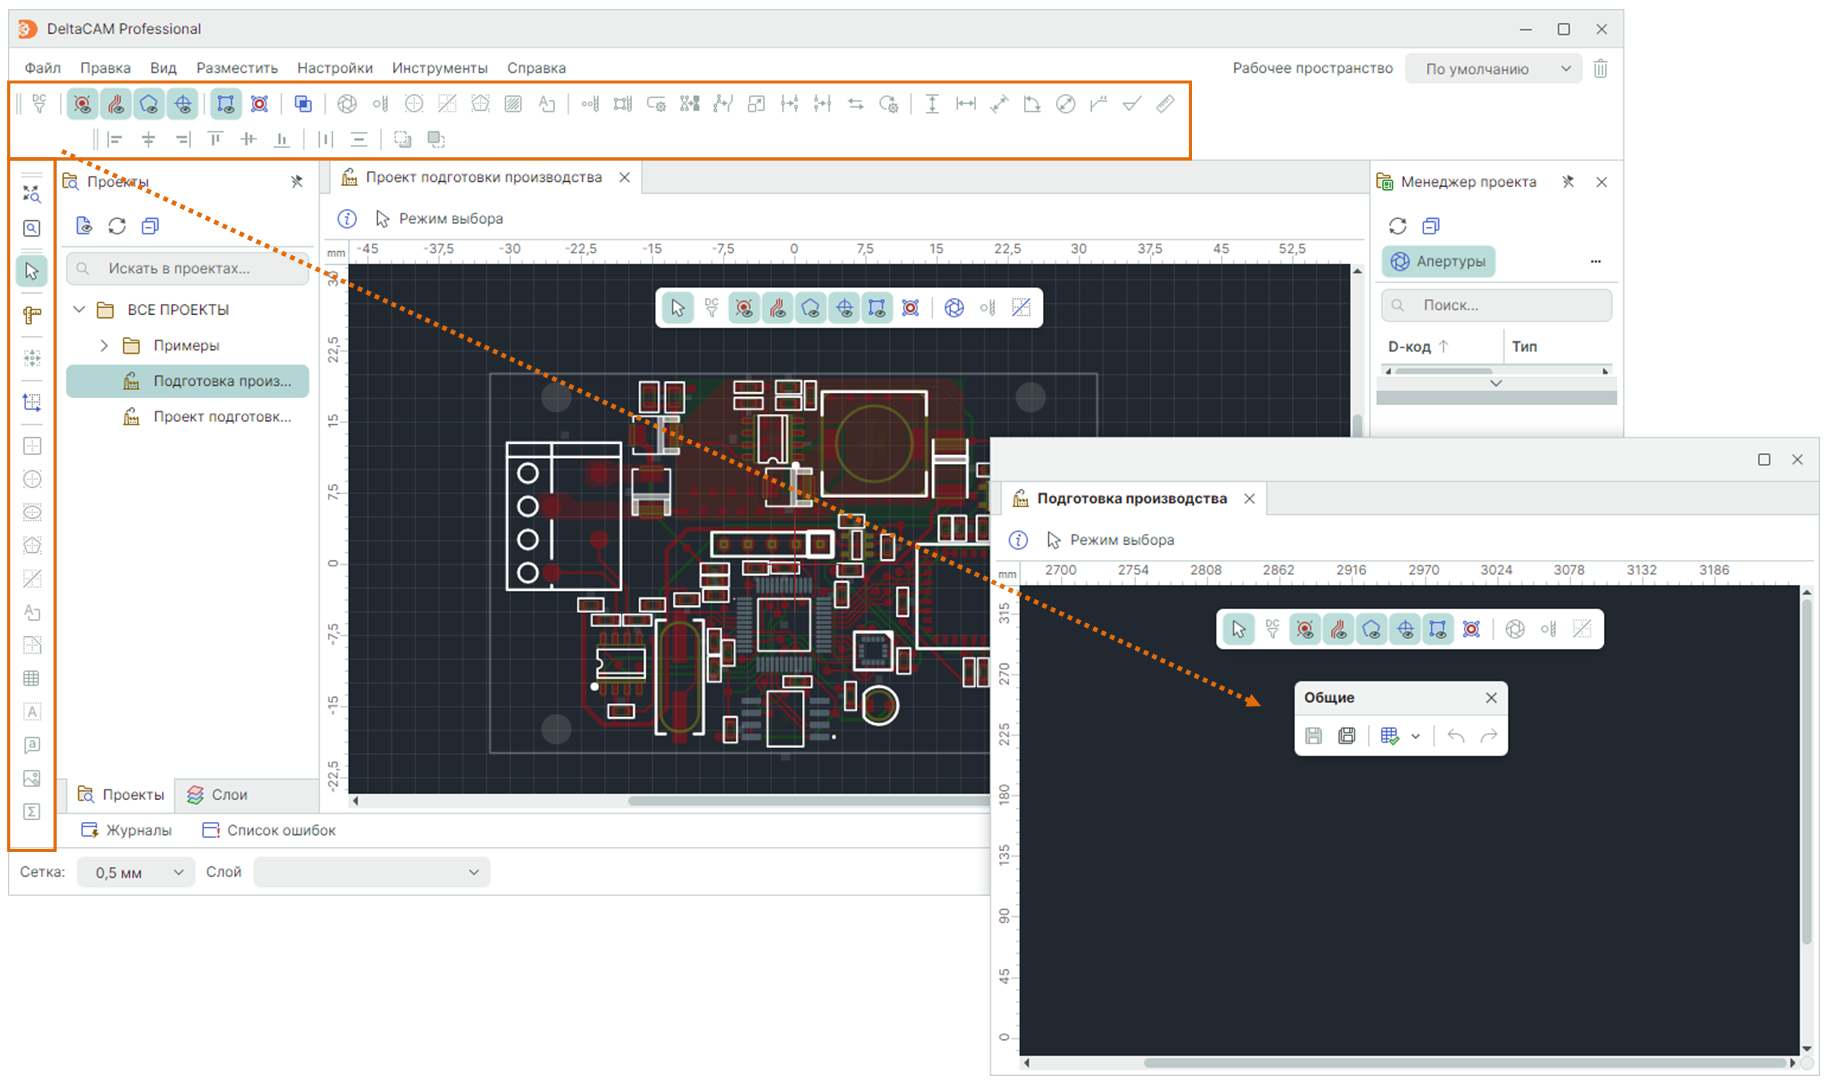Switch to the Слои tab
The image size is (1826, 1083).
click(217, 795)
